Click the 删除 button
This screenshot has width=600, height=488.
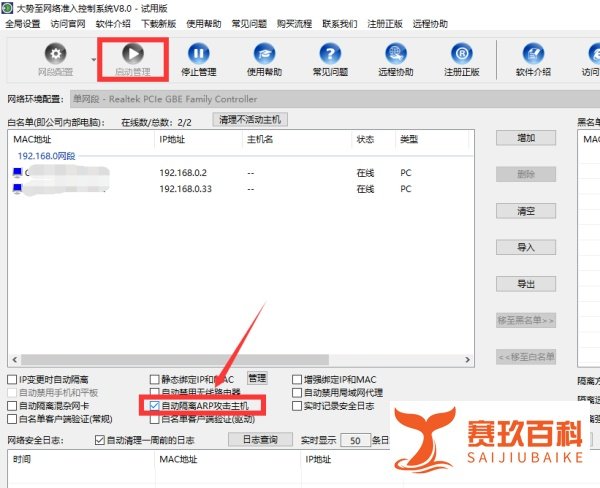point(526,175)
